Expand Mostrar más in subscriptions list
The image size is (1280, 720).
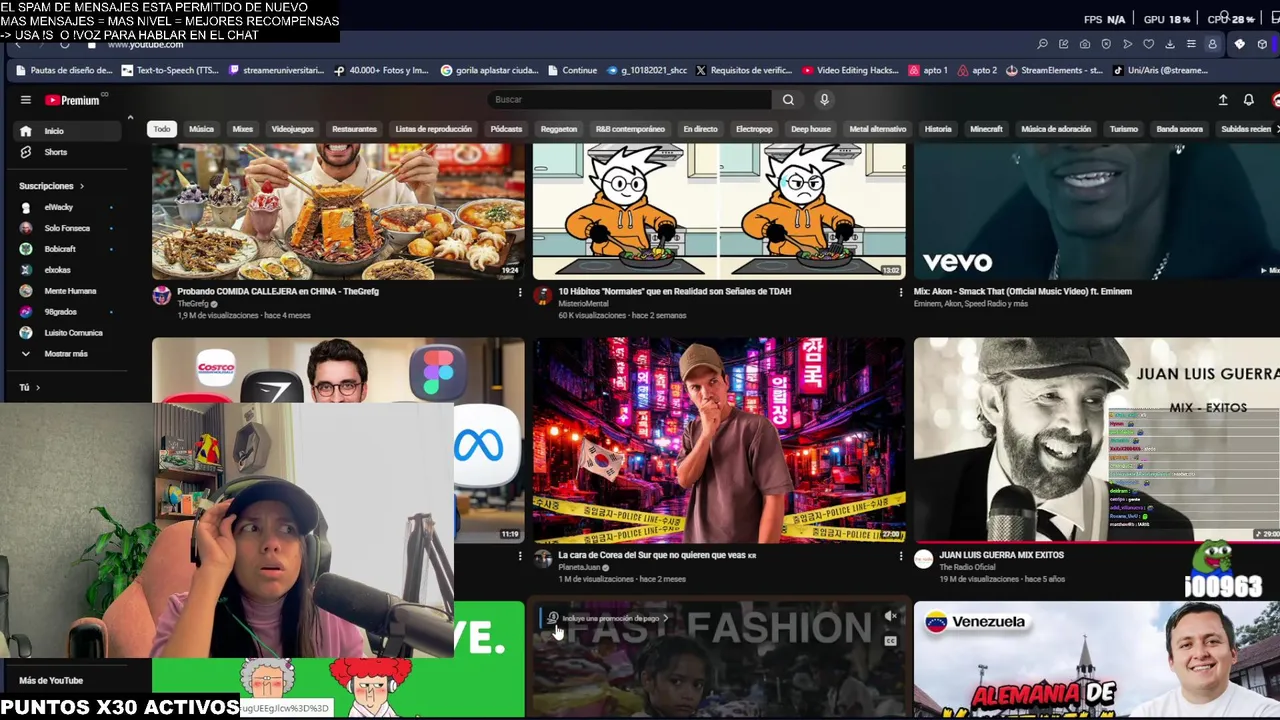65,354
